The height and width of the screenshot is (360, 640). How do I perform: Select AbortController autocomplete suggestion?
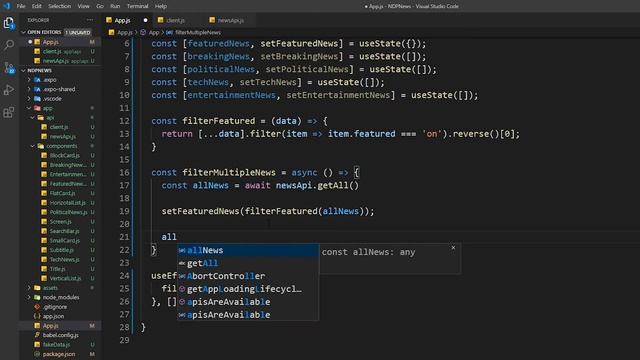[x=248, y=276]
